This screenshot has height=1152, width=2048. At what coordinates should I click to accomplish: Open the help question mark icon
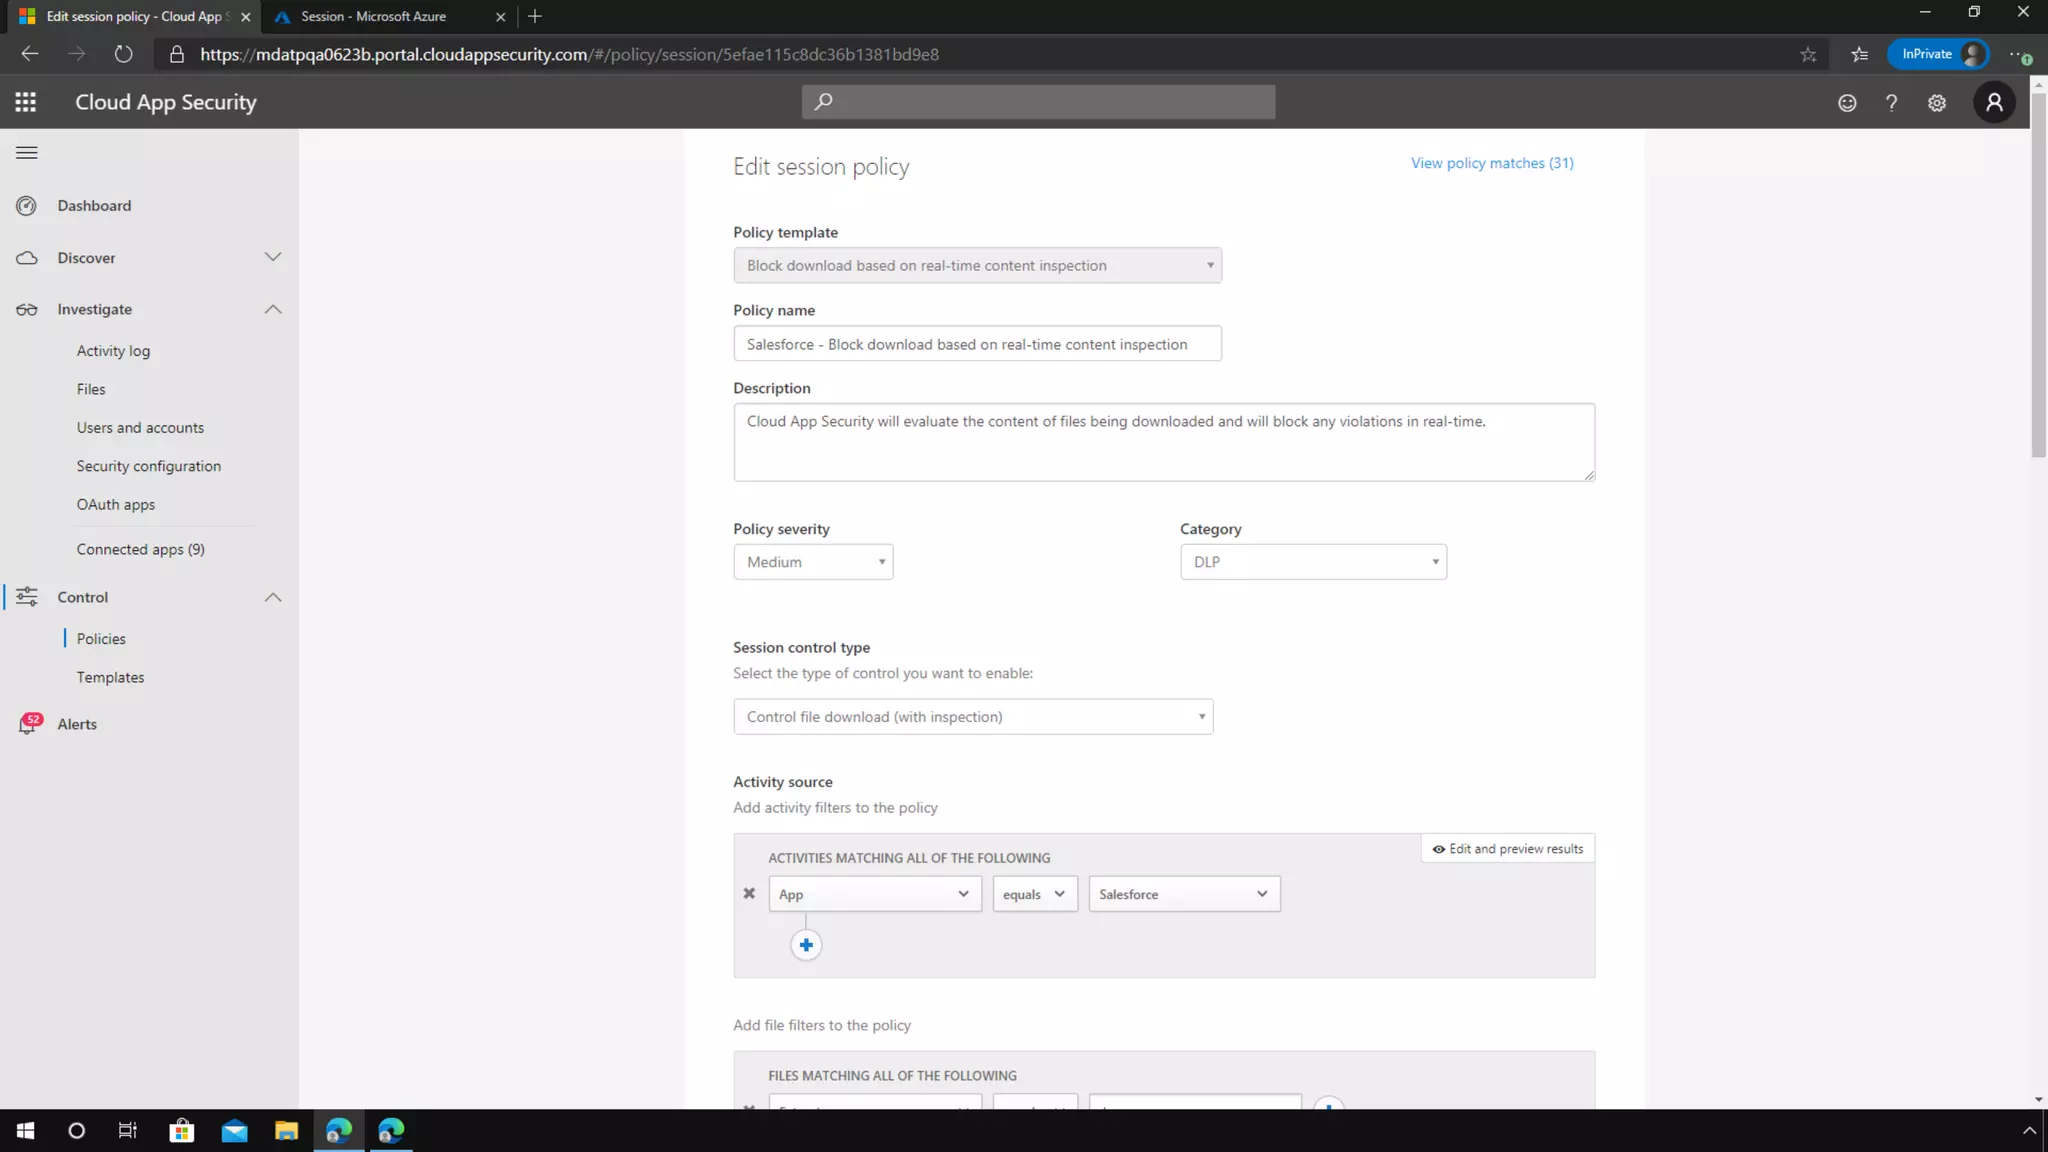tap(1891, 103)
